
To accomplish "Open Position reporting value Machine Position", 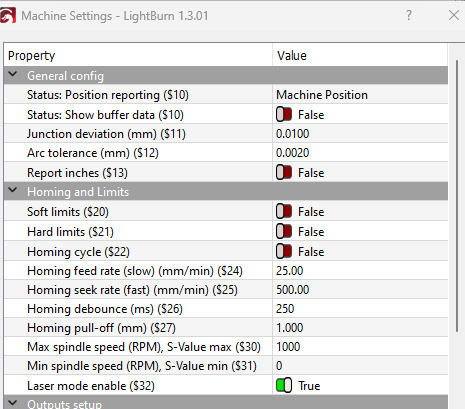I will tap(322, 95).
